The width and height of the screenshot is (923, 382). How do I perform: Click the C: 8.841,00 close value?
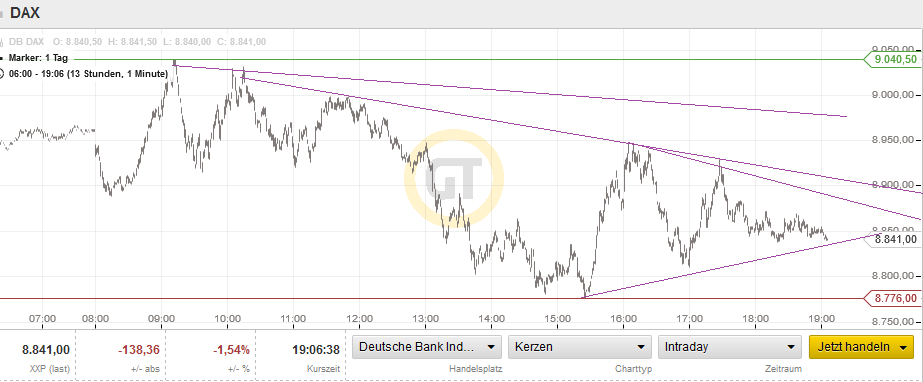tap(240, 42)
